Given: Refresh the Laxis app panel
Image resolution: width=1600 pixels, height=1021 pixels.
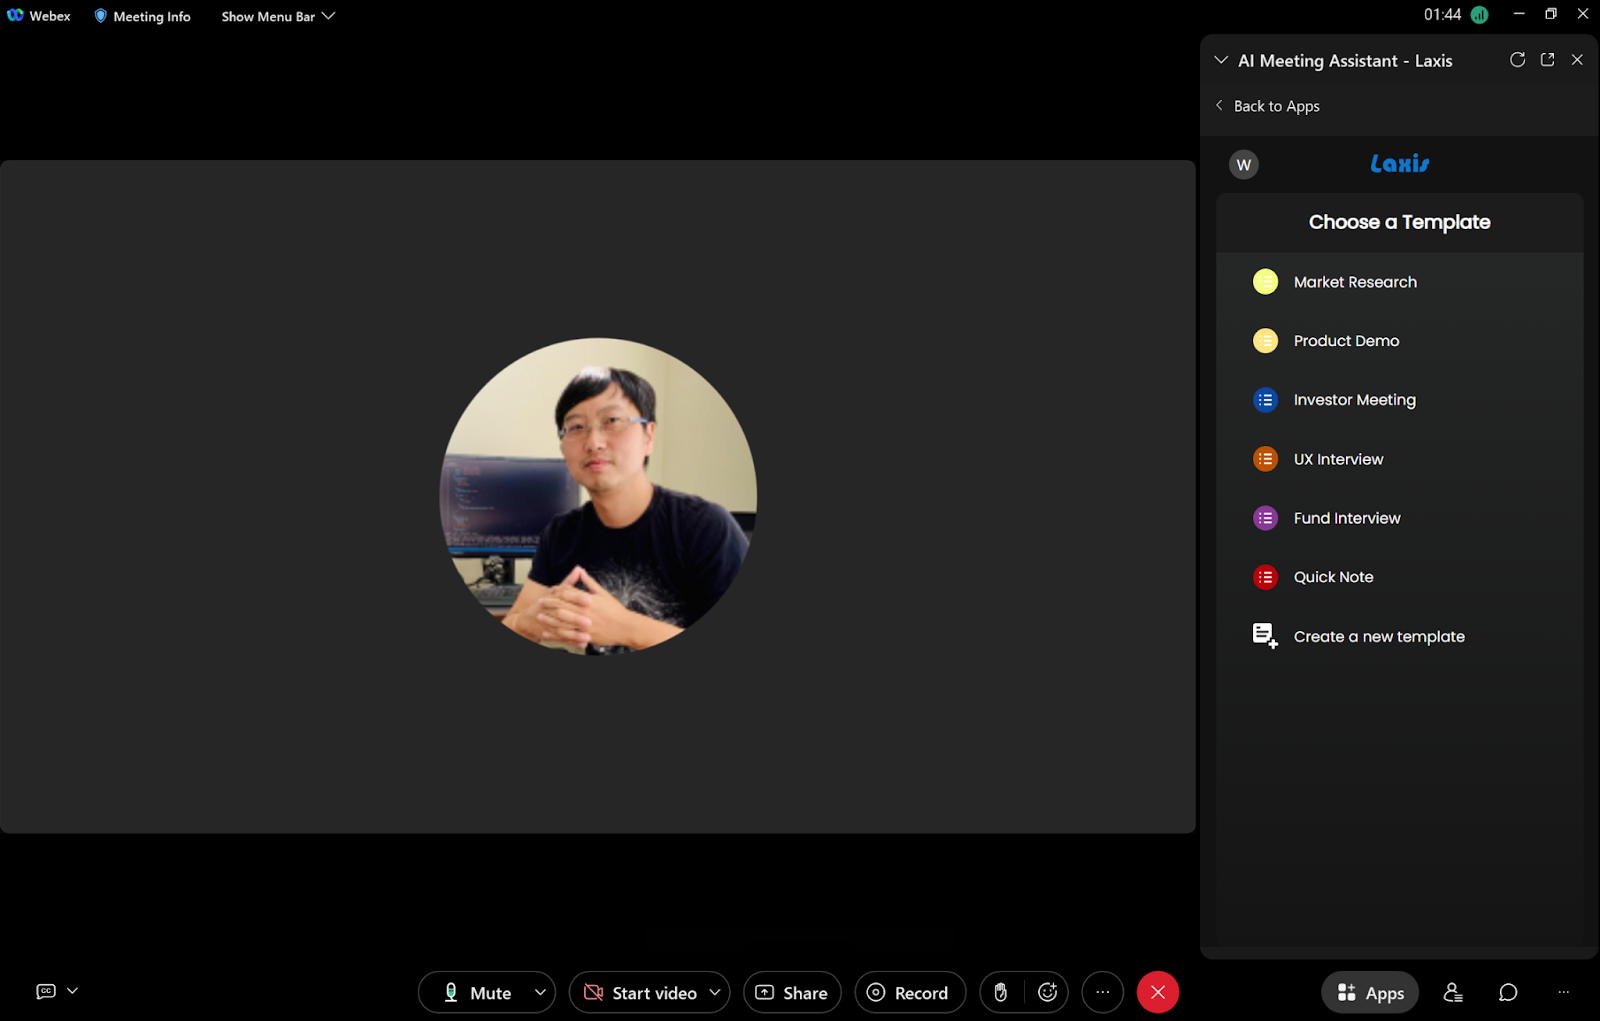Looking at the screenshot, I should pyautogui.click(x=1517, y=60).
